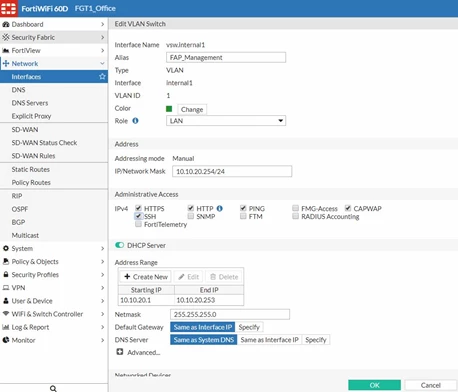Click the Network cross-arrows icon
The height and width of the screenshot is (392, 458).
coord(6,63)
